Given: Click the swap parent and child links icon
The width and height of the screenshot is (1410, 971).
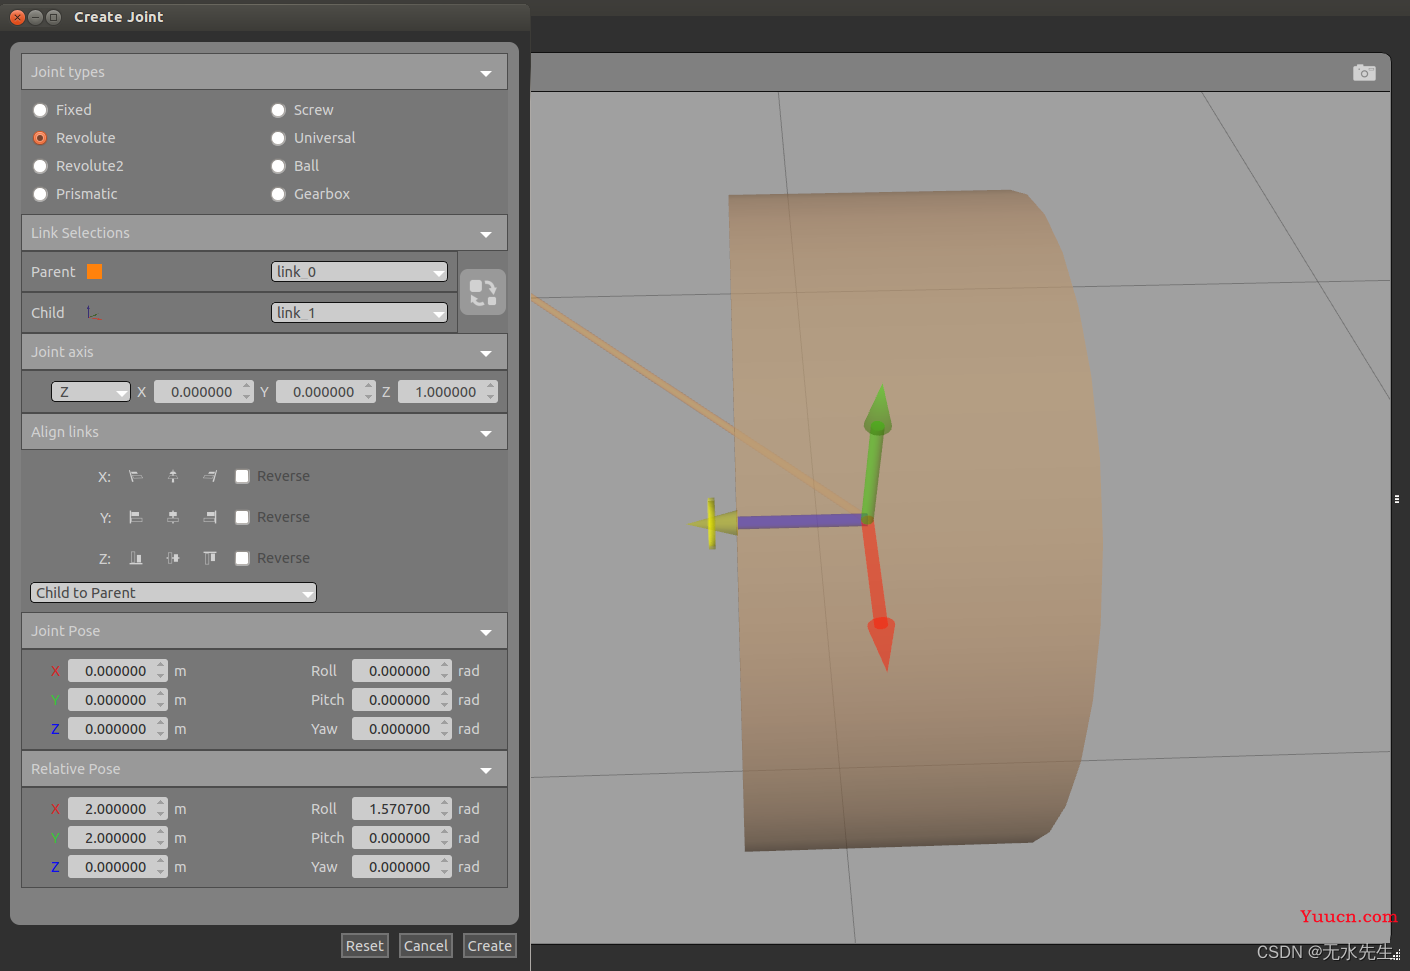Looking at the screenshot, I should [x=483, y=292].
